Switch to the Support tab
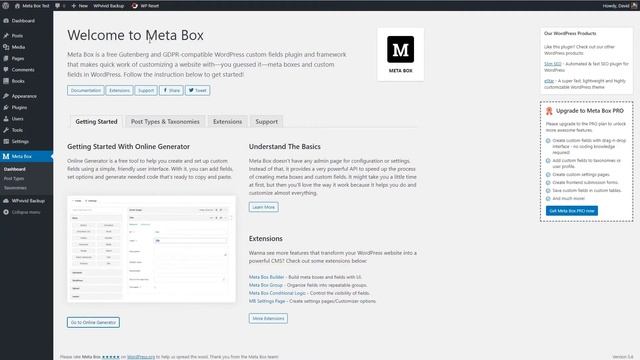Image resolution: width=640 pixels, height=360 pixels. click(267, 122)
